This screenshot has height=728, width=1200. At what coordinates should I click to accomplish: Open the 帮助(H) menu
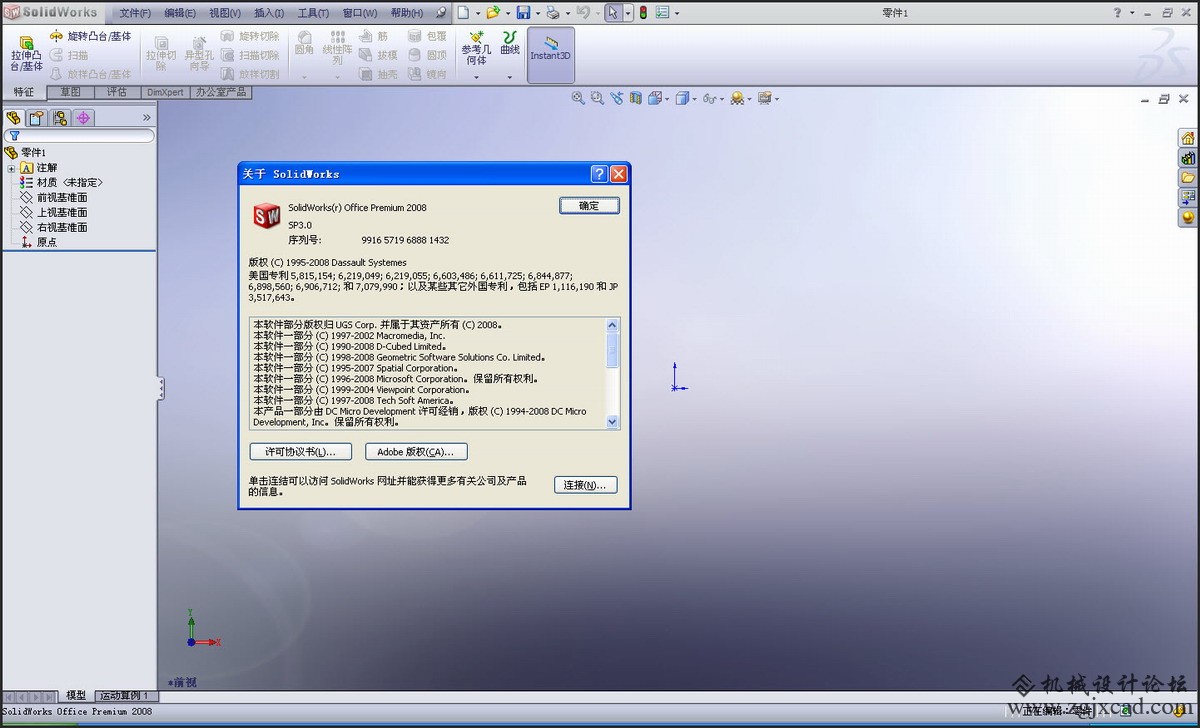pos(406,13)
